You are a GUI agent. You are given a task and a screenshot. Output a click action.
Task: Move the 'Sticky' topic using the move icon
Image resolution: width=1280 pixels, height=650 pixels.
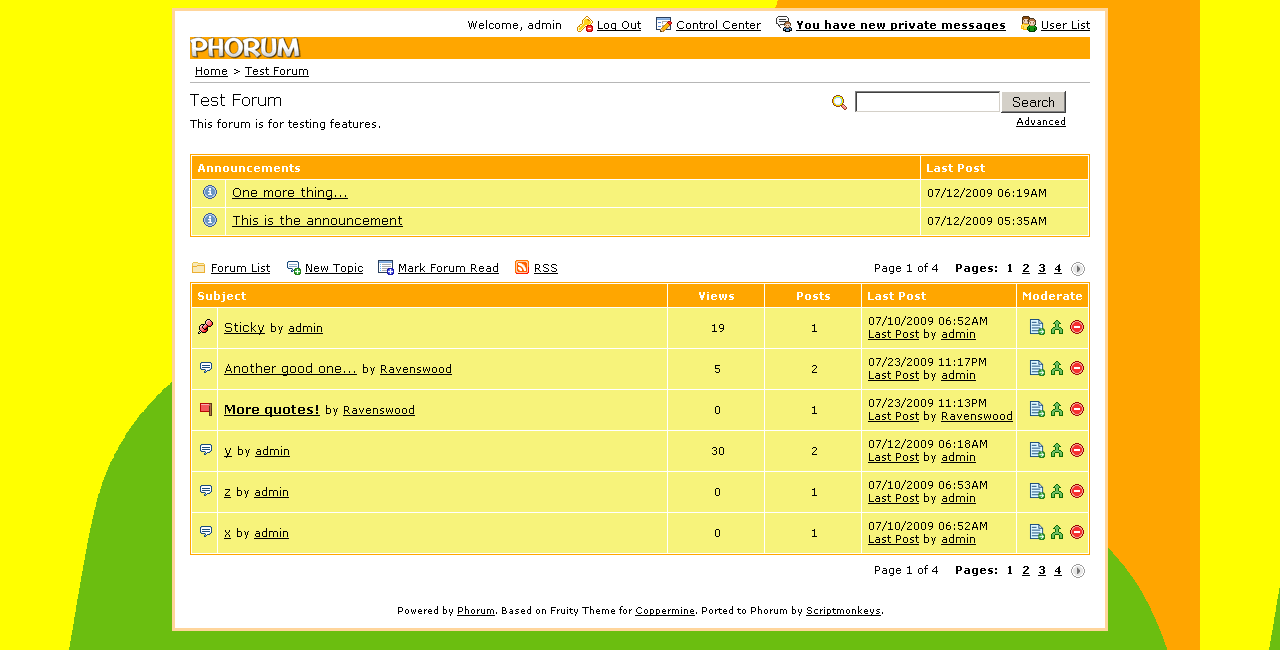coord(1037,327)
